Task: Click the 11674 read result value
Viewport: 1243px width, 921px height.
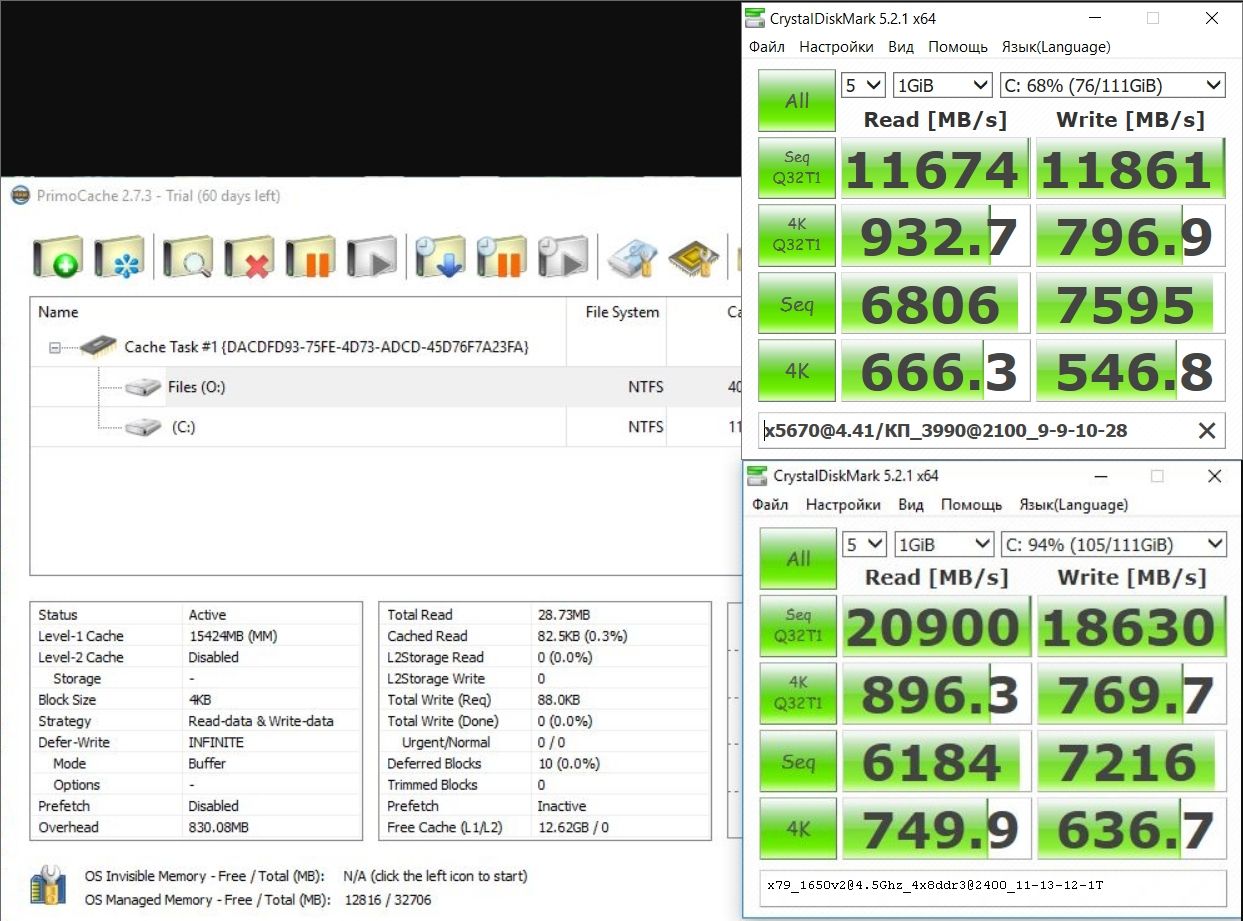Action: tap(935, 168)
